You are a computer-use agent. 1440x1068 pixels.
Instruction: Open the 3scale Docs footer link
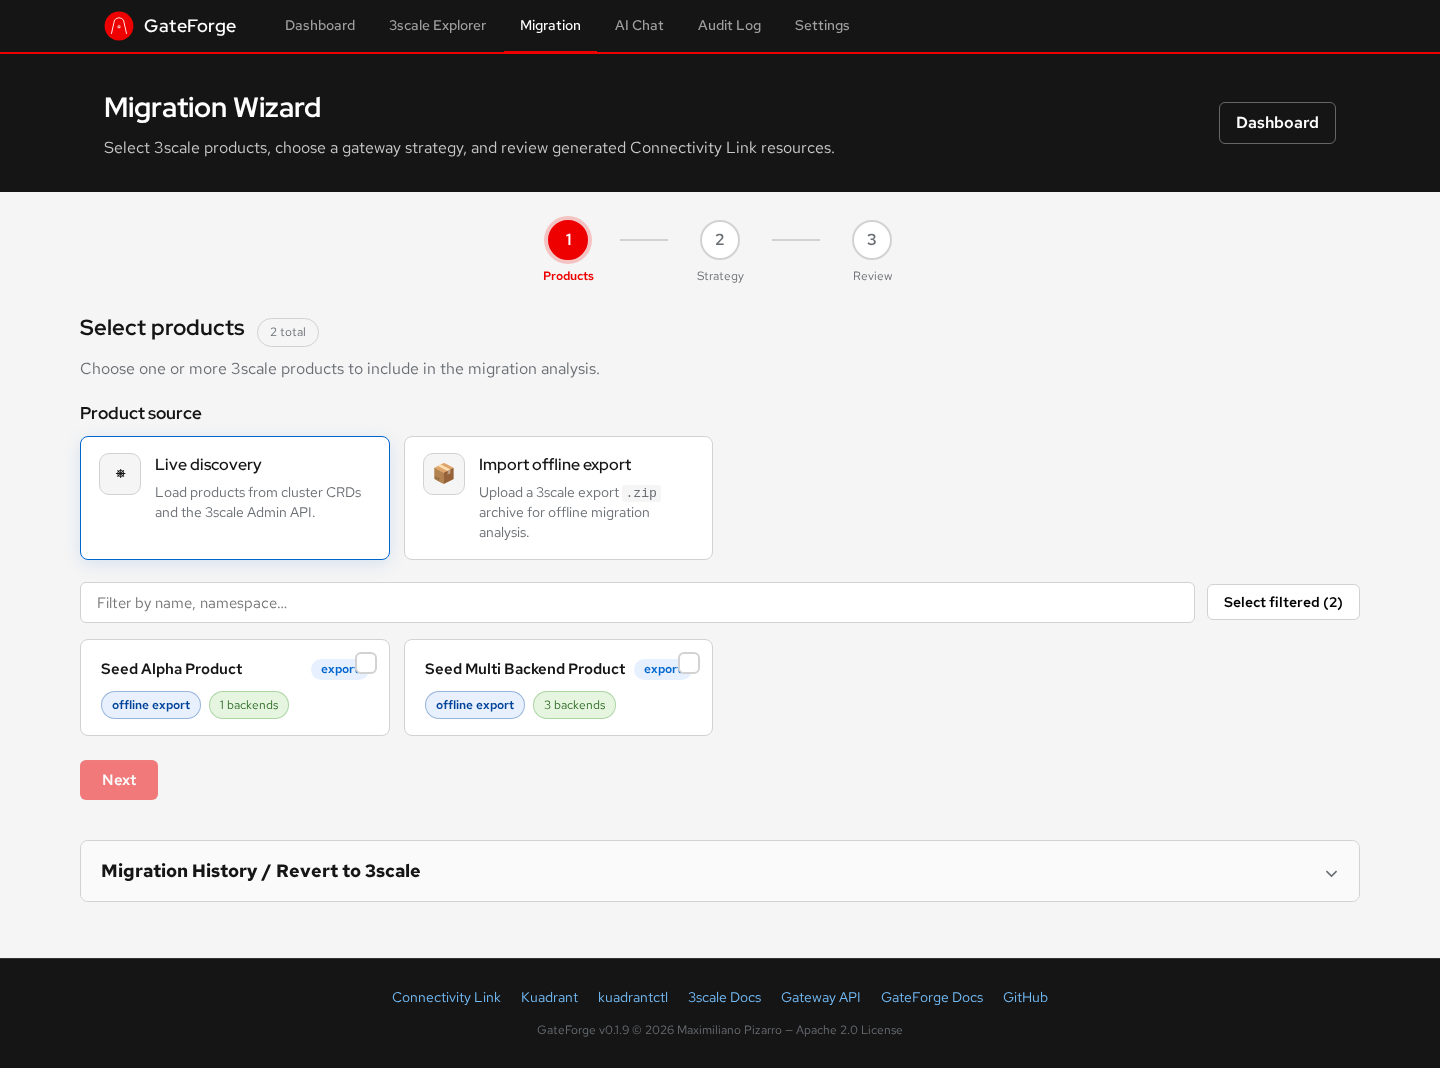click(x=724, y=997)
